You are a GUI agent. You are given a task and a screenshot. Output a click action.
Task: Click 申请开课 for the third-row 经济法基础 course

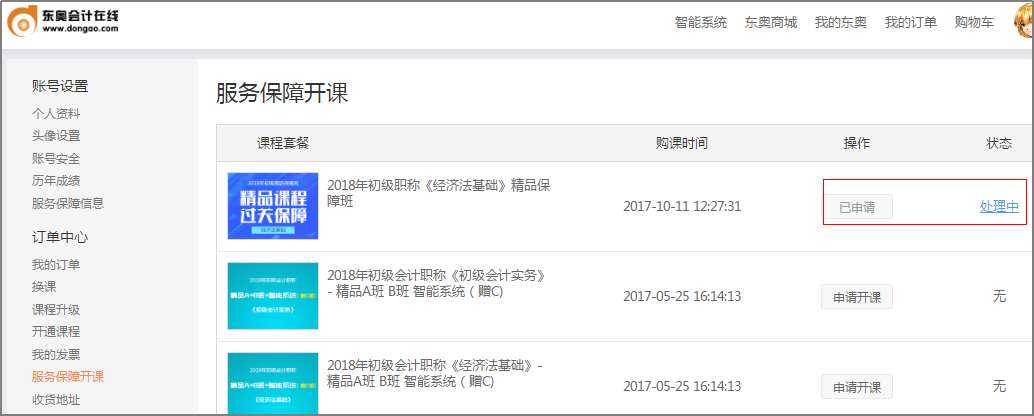(x=857, y=387)
